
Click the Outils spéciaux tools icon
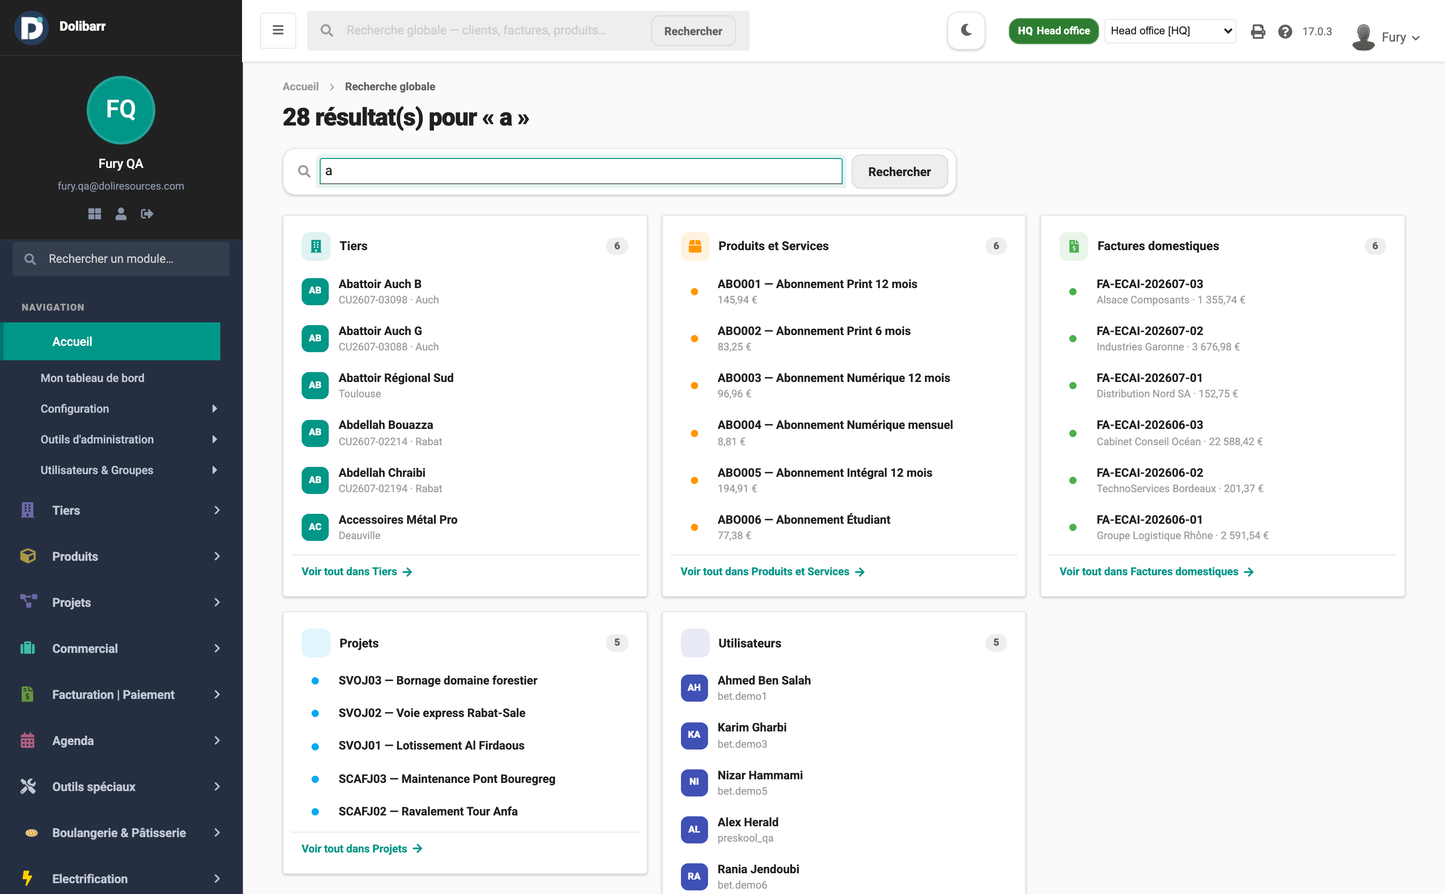pos(28,786)
